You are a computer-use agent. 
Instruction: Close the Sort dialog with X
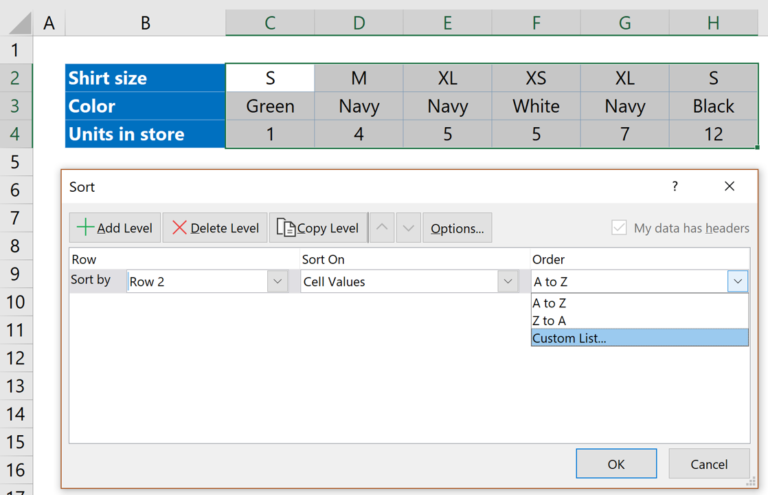(729, 186)
